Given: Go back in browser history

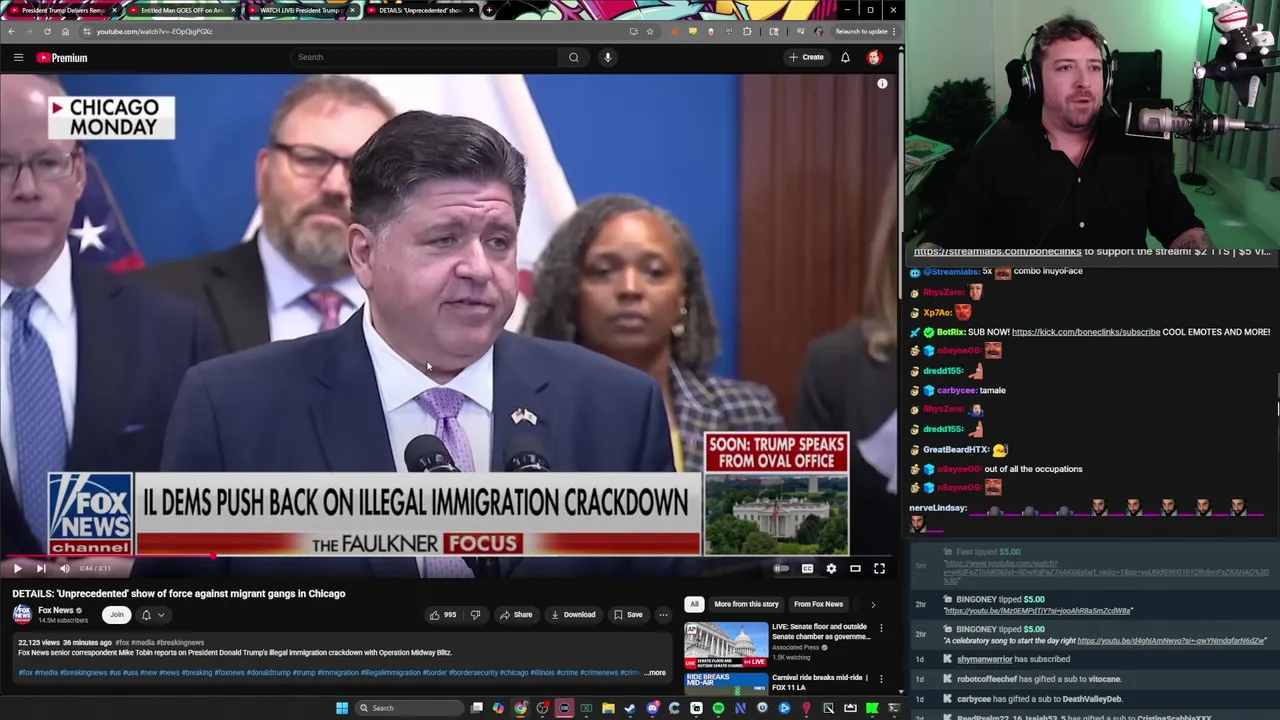Looking at the screenshot, I should coord(11,31).
